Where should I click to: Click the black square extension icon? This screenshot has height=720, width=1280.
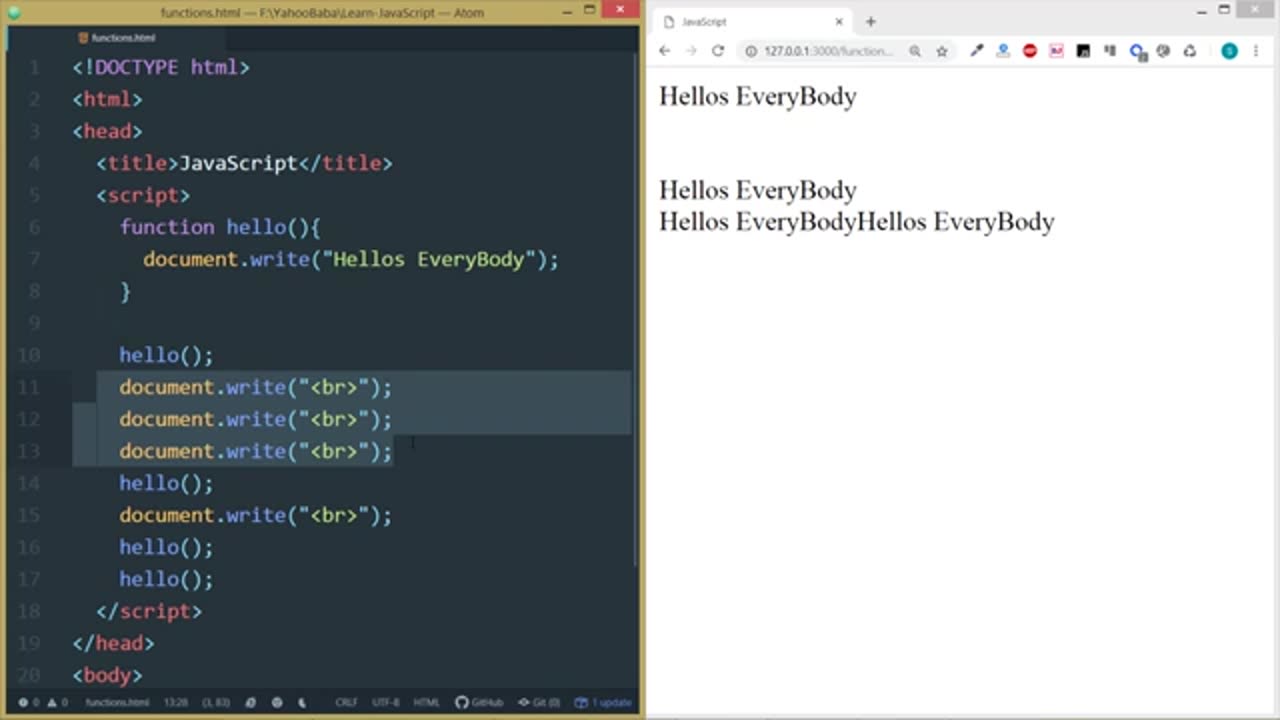[x=1083, y=51]
